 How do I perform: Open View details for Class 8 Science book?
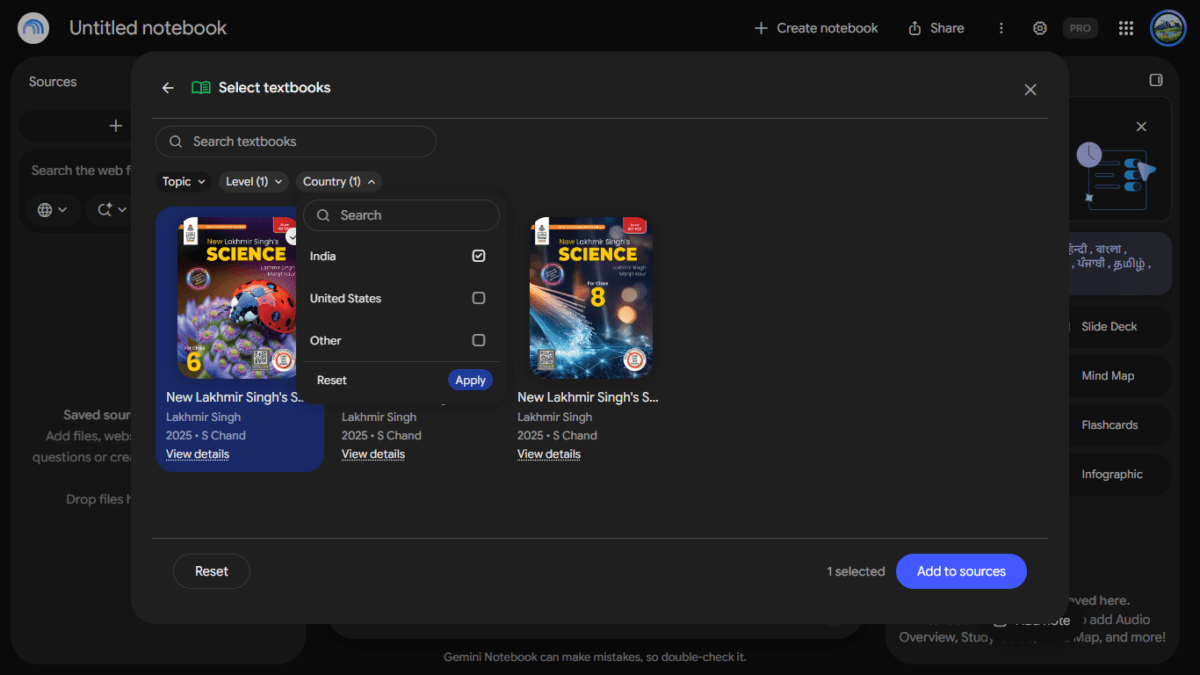[x=549, y=454]
